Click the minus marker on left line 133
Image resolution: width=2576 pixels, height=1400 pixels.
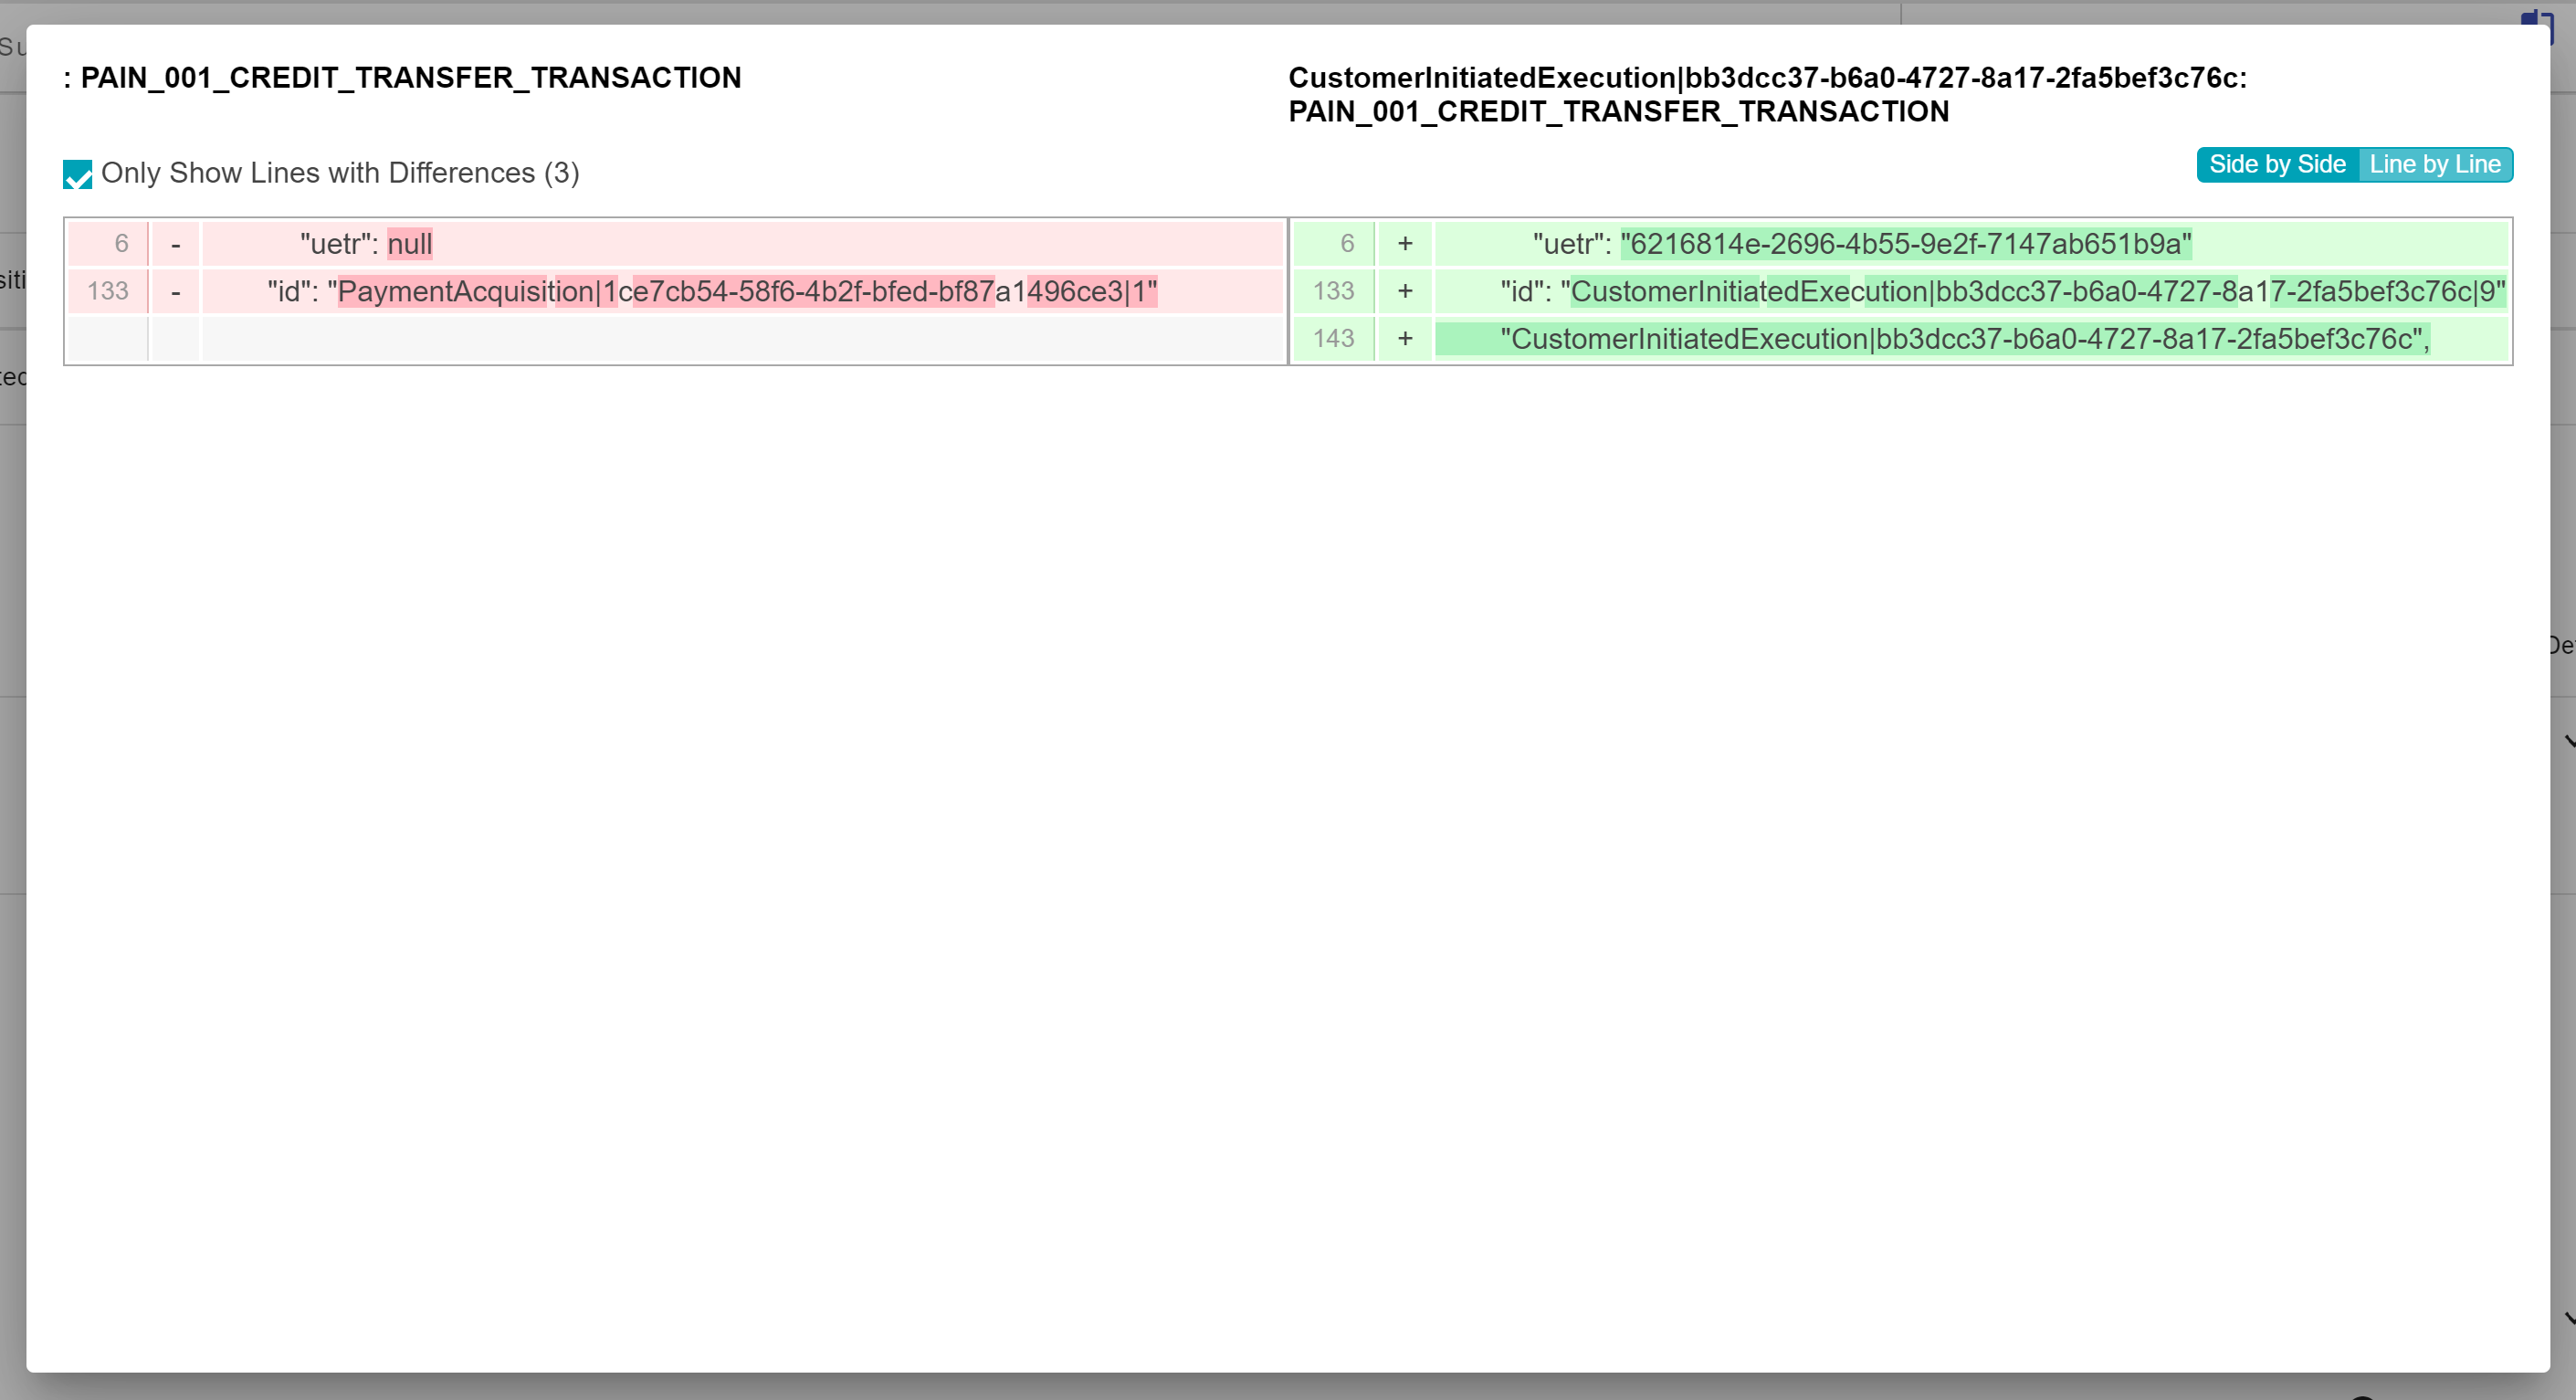[175, 292]
